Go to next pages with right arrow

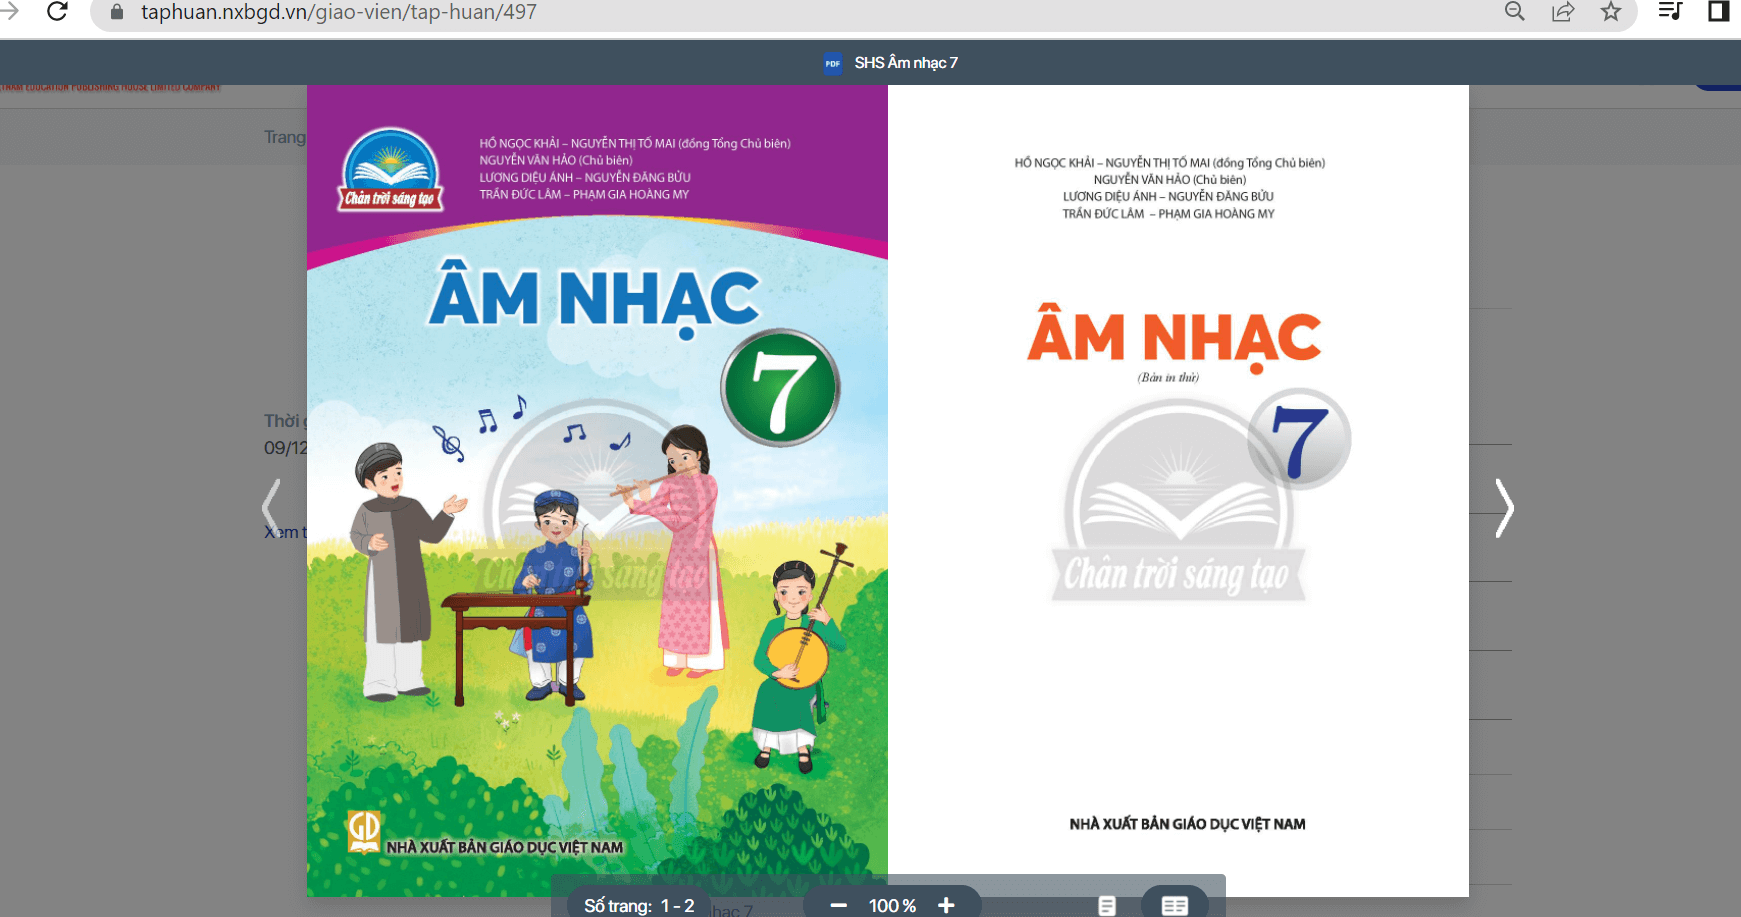point(1504,508)
